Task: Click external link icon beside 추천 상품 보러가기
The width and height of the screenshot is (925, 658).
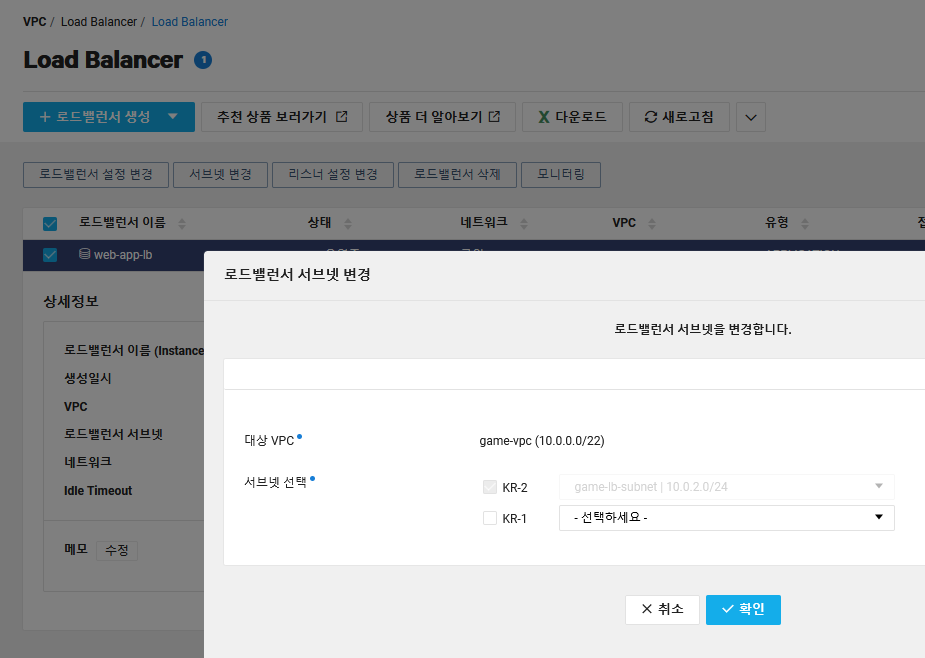Action: tap(342, 117)
